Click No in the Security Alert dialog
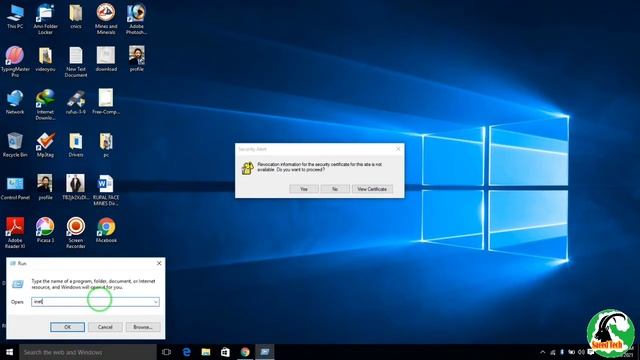Viewport: 640px width, 360px height. (x=335, y=189)
